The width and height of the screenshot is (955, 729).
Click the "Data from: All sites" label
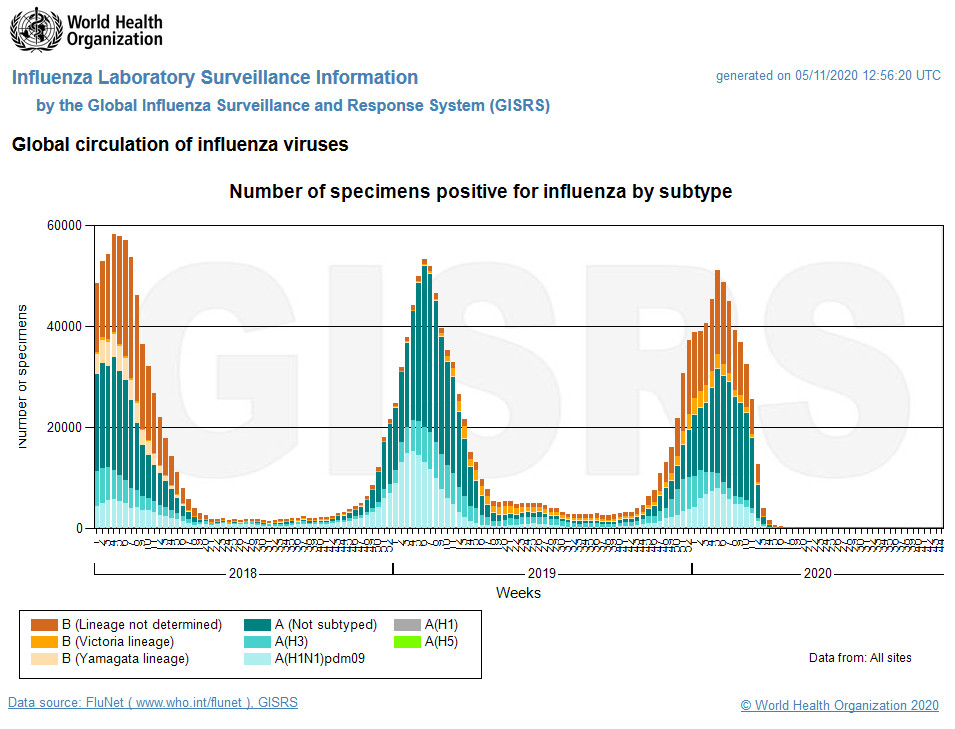coord(860,658)
